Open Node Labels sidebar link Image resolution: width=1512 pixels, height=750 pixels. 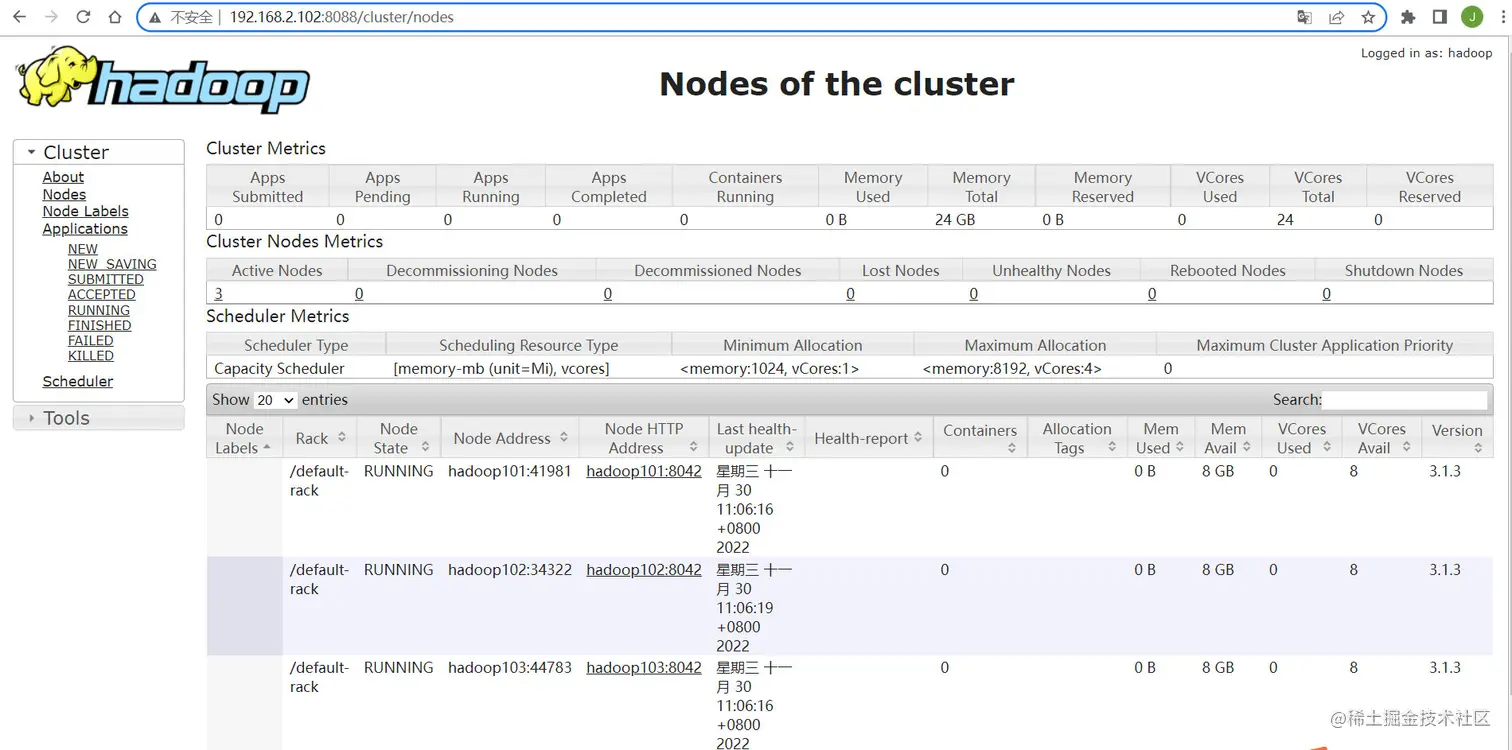[85, 211]
